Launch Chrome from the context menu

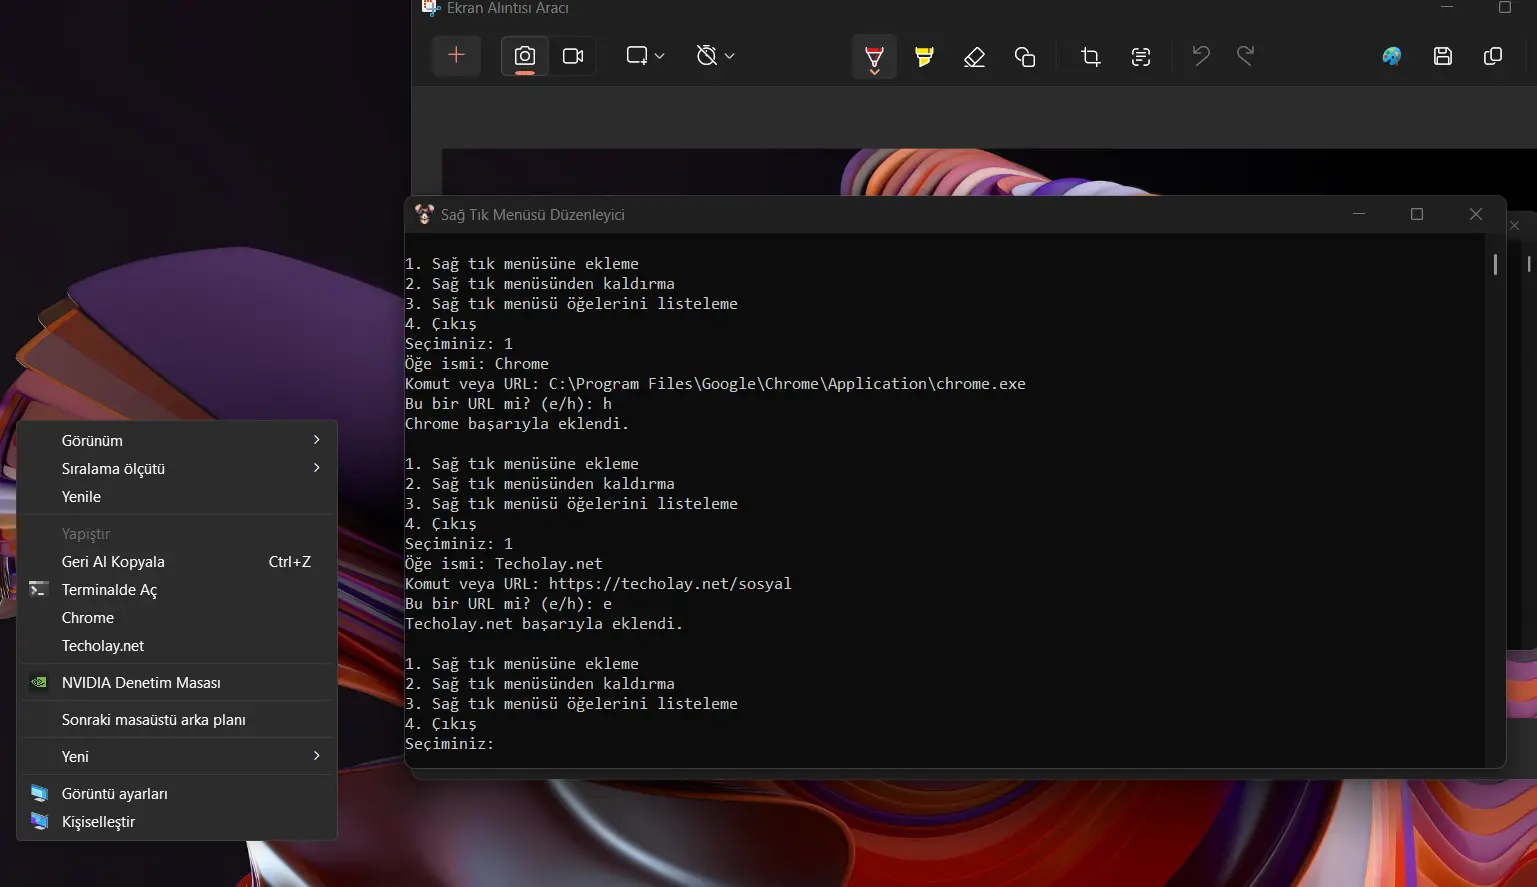pyautogui.click(x=177, y=617)
